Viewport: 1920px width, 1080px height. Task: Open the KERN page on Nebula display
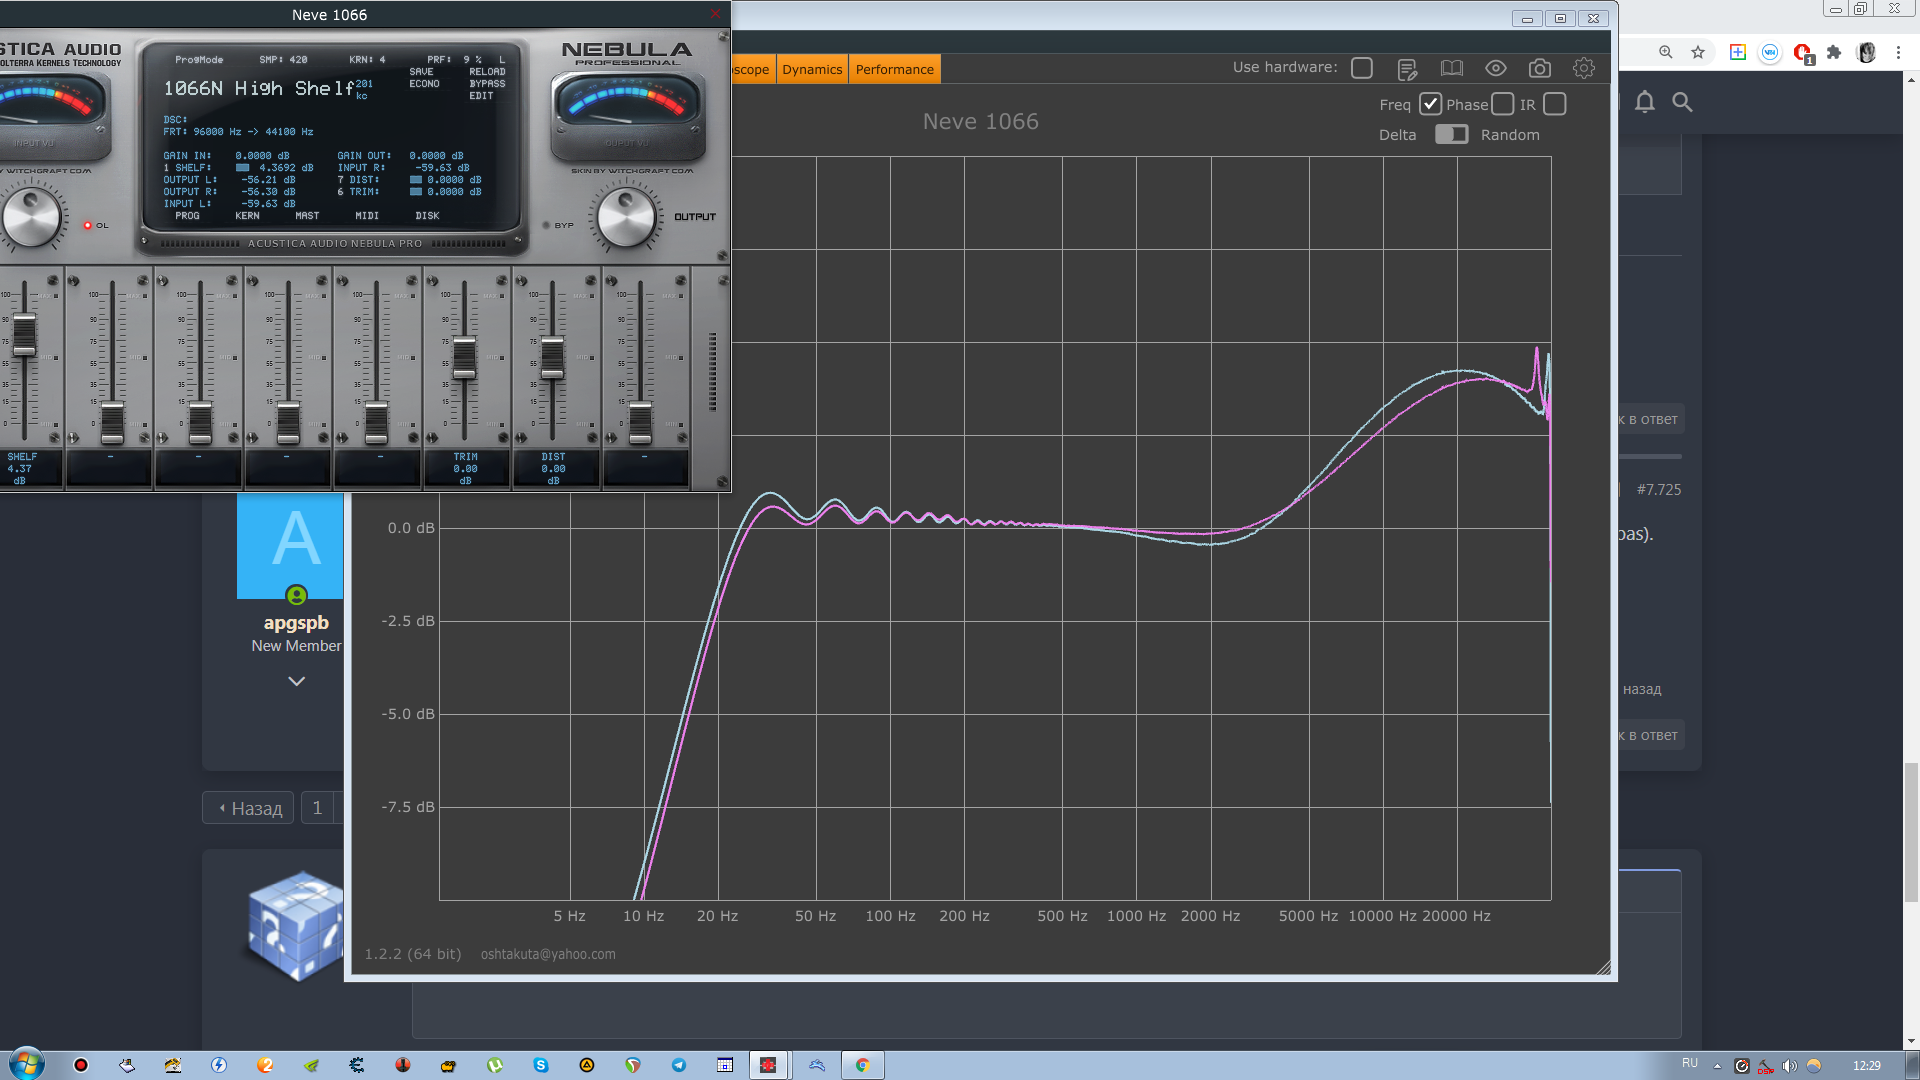coord(247,216)
